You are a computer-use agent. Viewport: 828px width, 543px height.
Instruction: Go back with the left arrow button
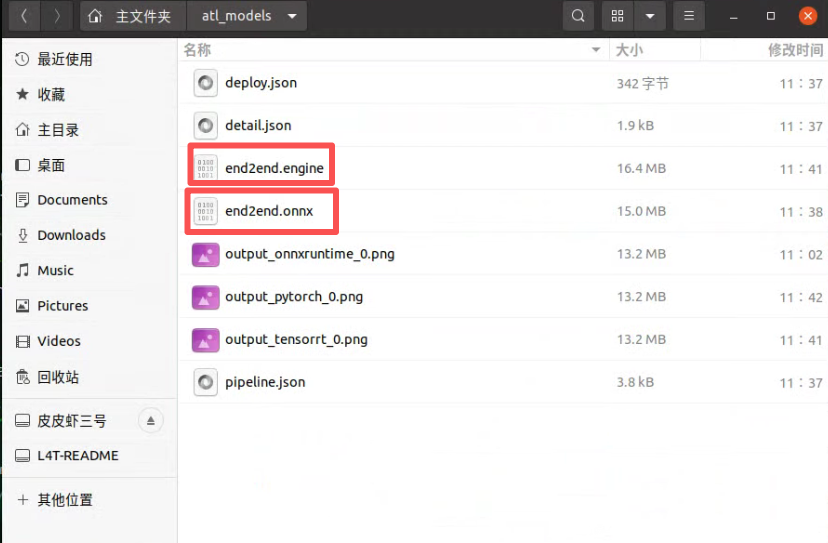[24, 16]
